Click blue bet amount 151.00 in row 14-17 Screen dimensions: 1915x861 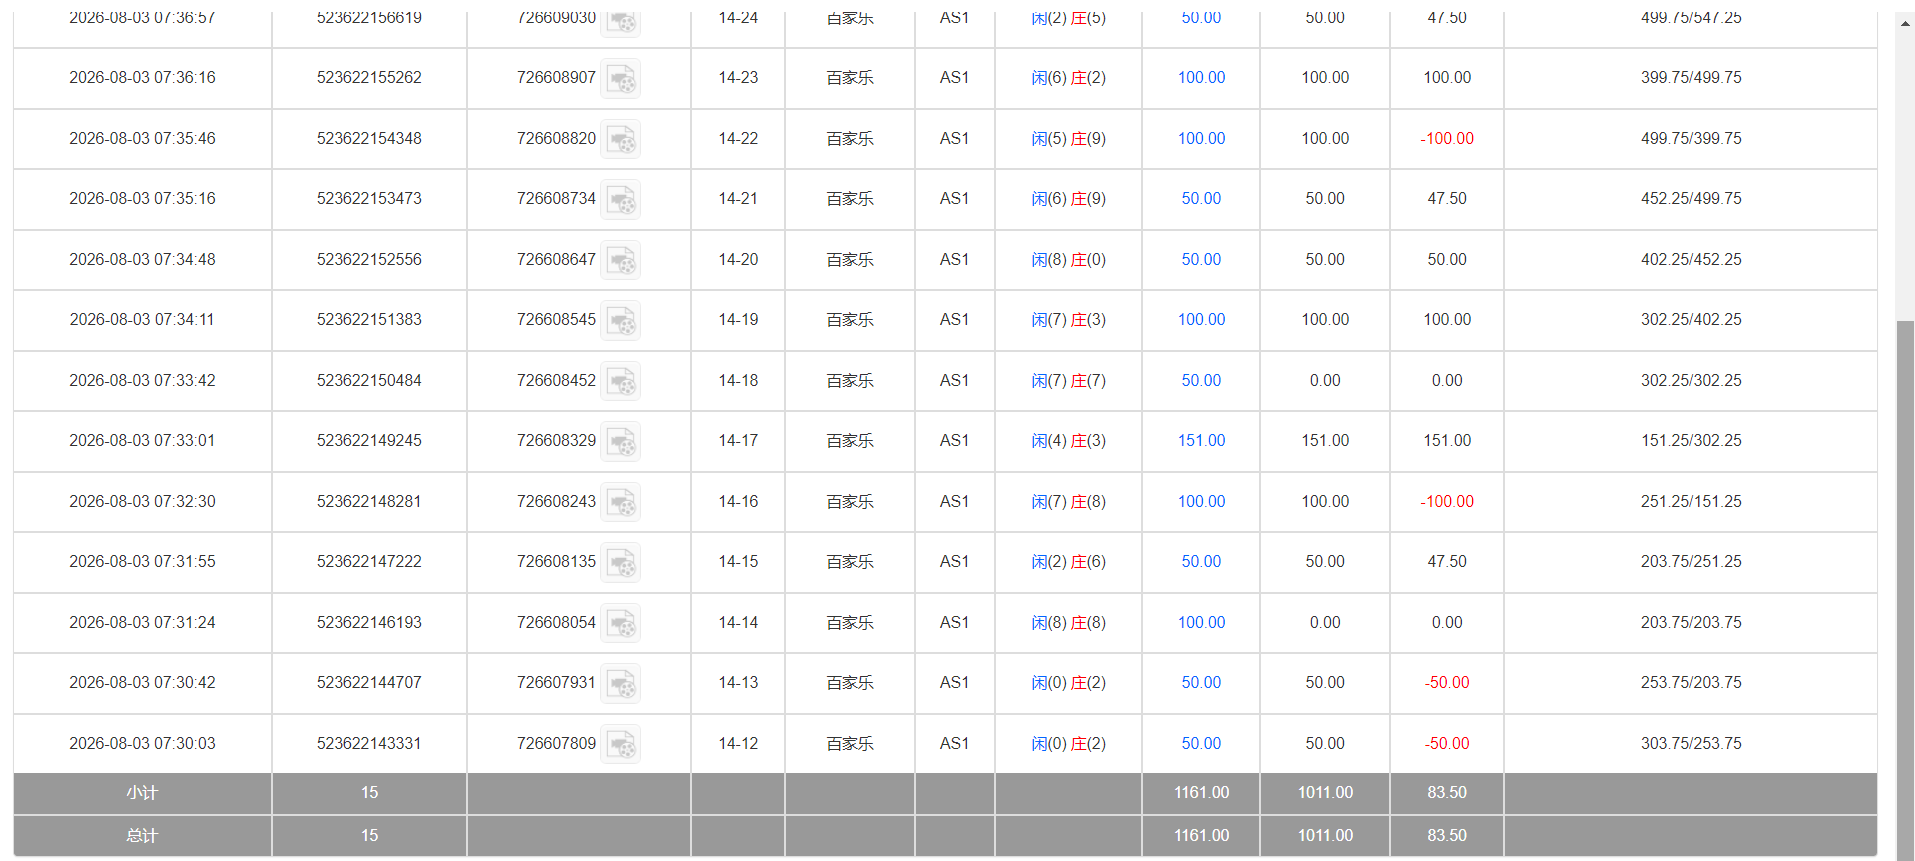tap(1201, 441)
